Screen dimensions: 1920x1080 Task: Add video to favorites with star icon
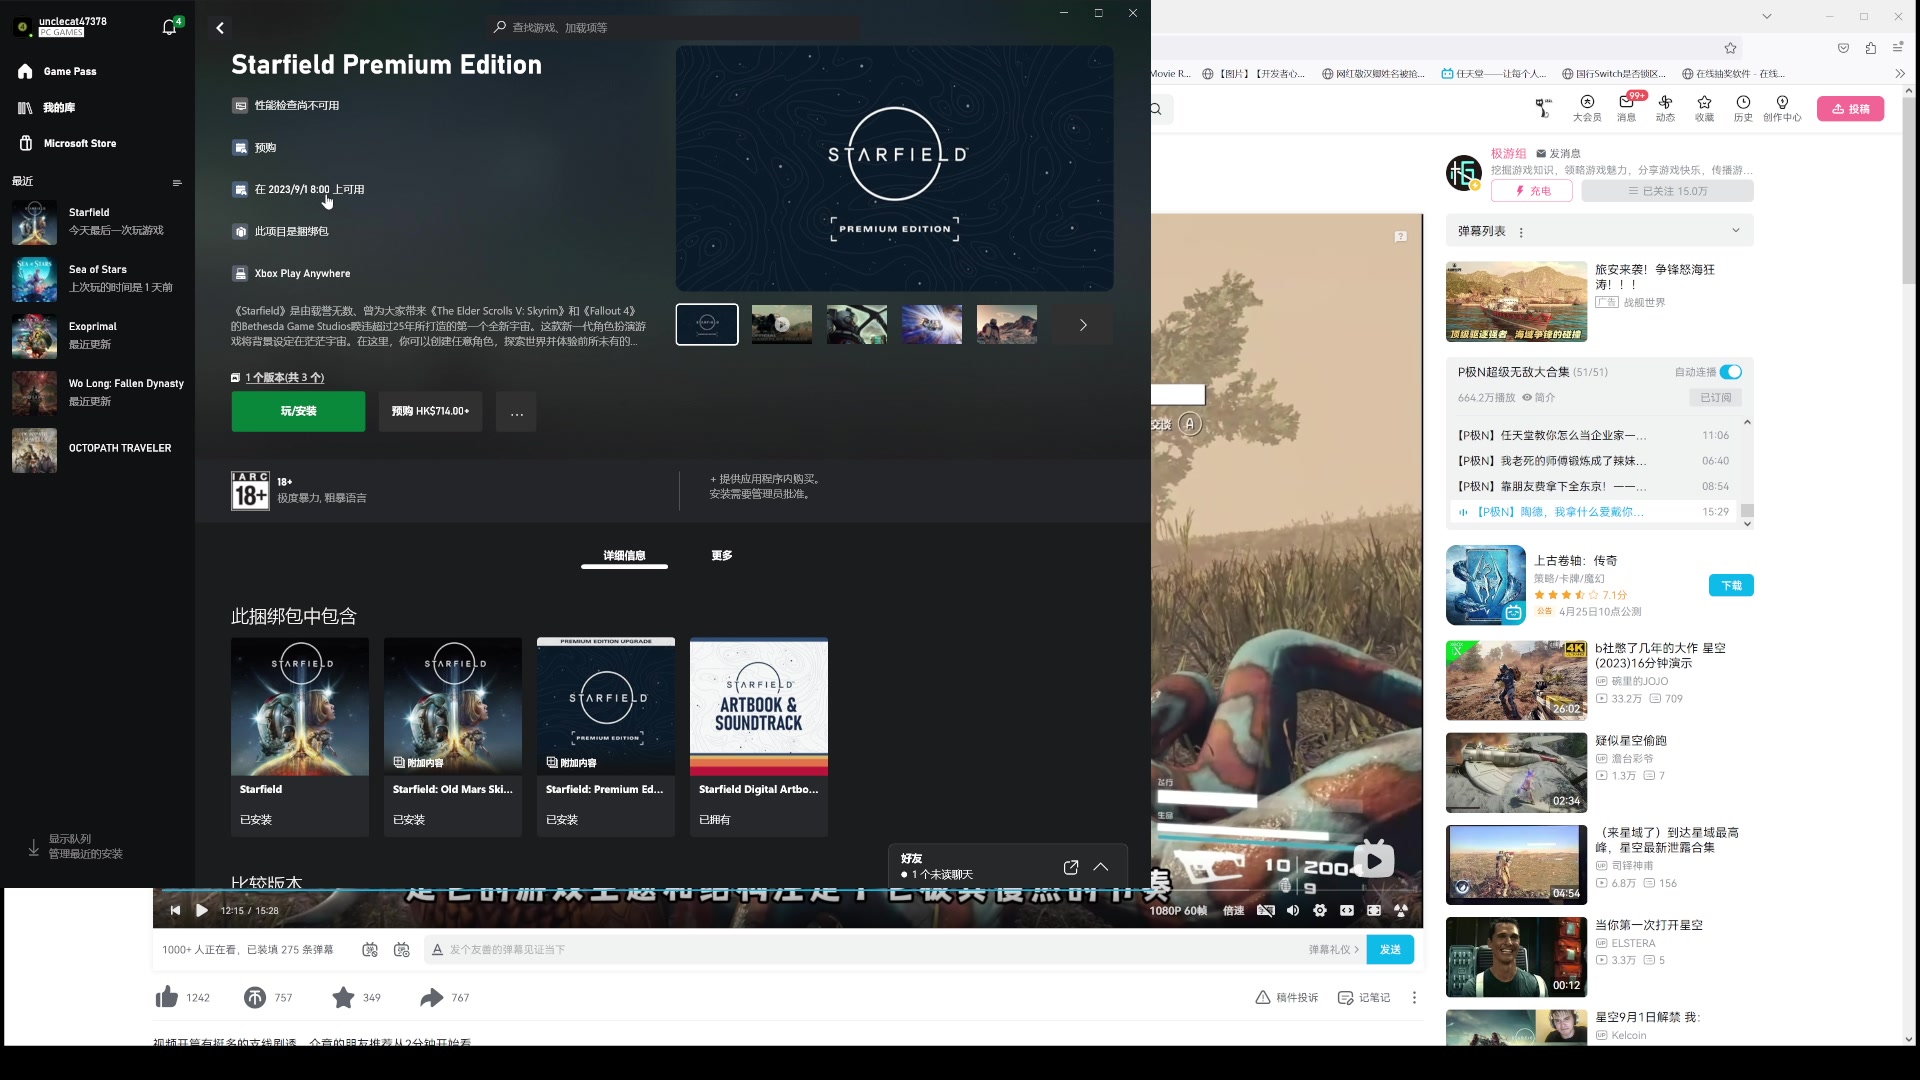click(x=343, y=997)
